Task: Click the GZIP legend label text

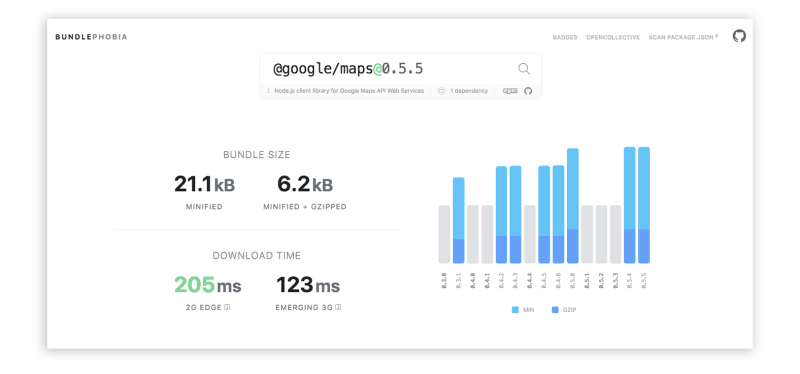Action: 570,310
